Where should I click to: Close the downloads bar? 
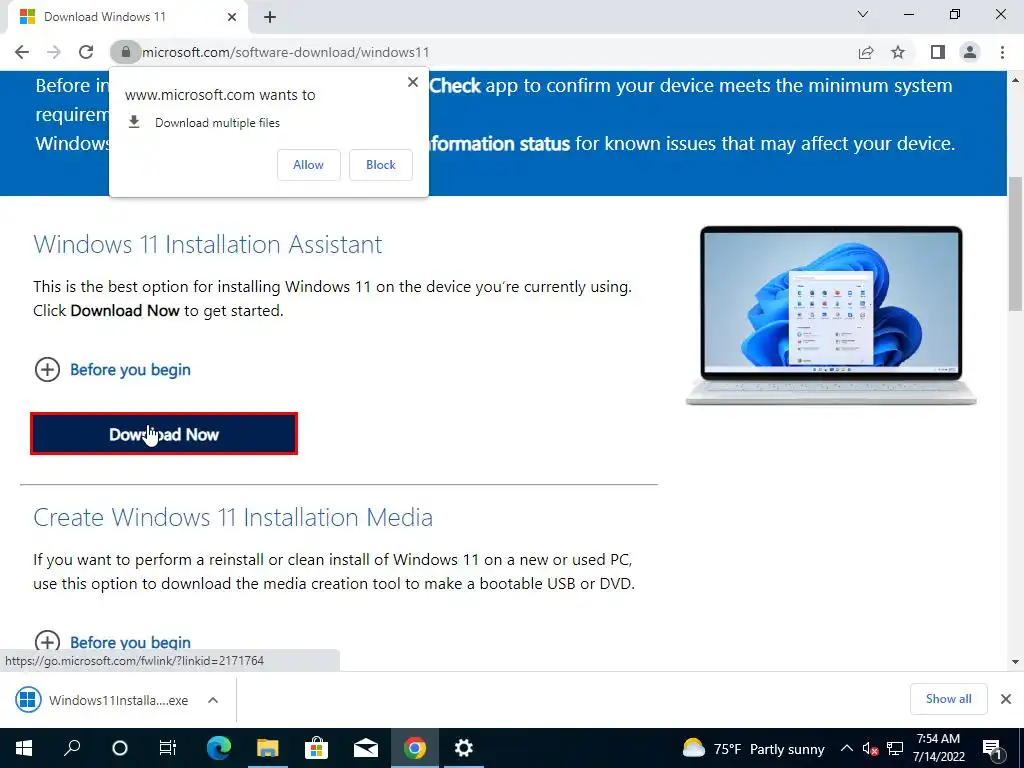click(1006, 699)
